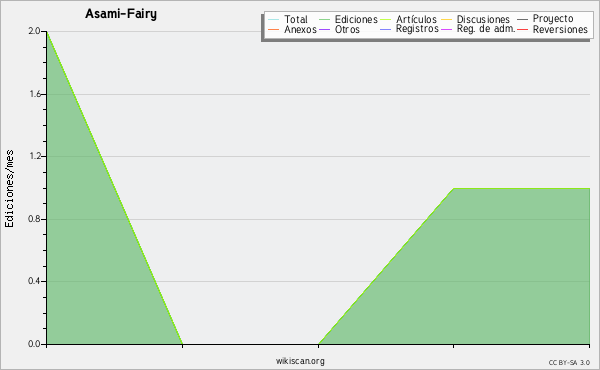This screenshot has width=600, height=370.
Task: Click the Proyecto legend entry
Action: (x=545, y=18)
